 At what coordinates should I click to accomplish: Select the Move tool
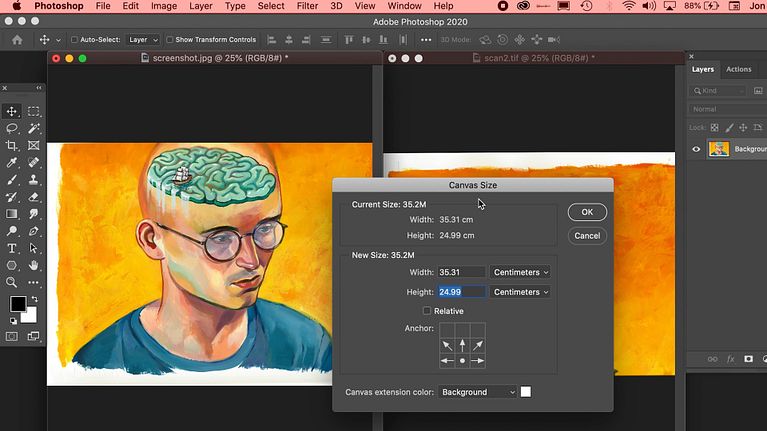pyautogui.click(x=12, y=111)
